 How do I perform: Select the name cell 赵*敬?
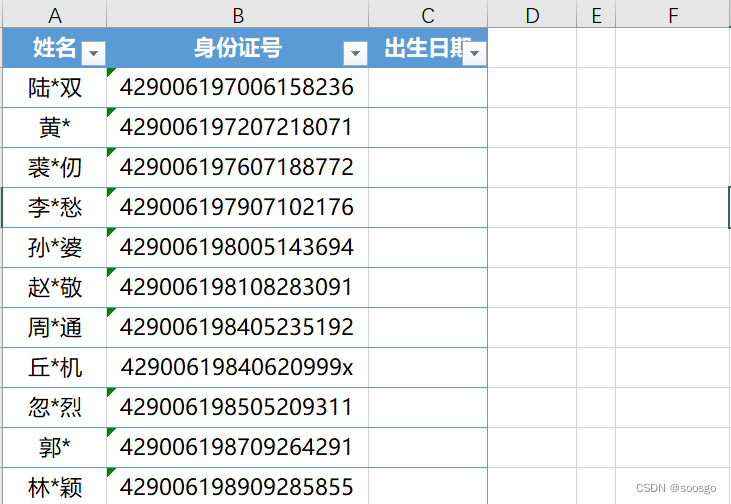pos(55,288)
